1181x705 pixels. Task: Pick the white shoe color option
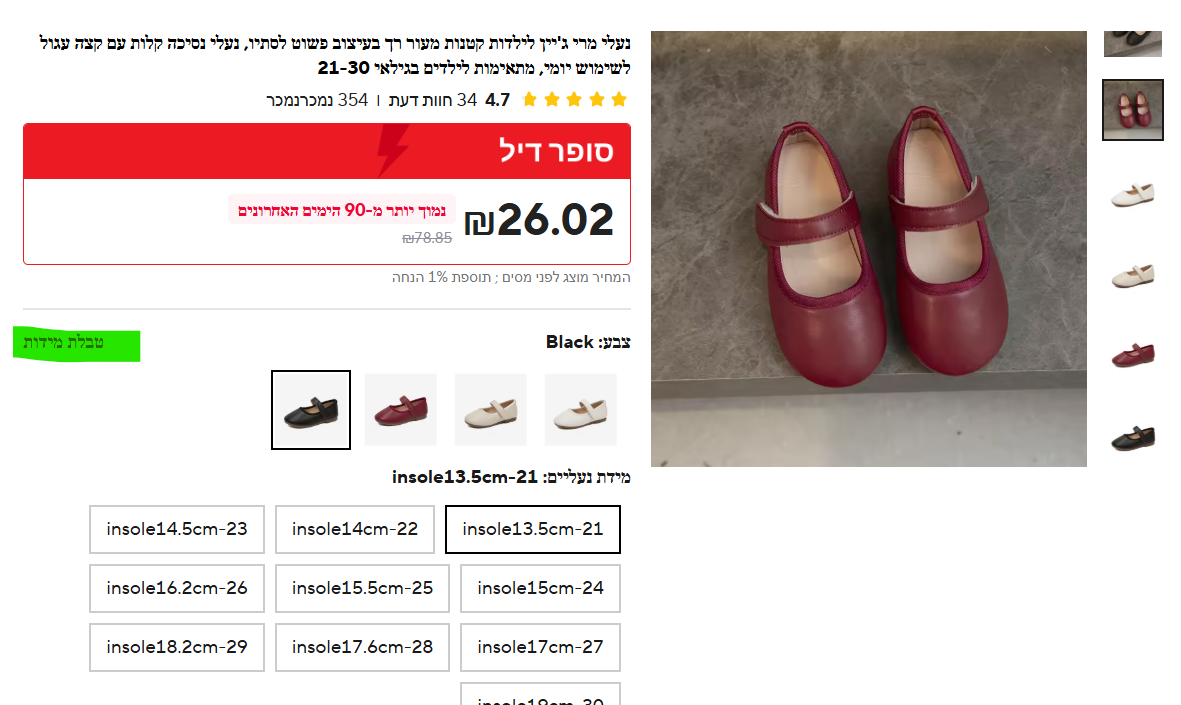[581, 410]
